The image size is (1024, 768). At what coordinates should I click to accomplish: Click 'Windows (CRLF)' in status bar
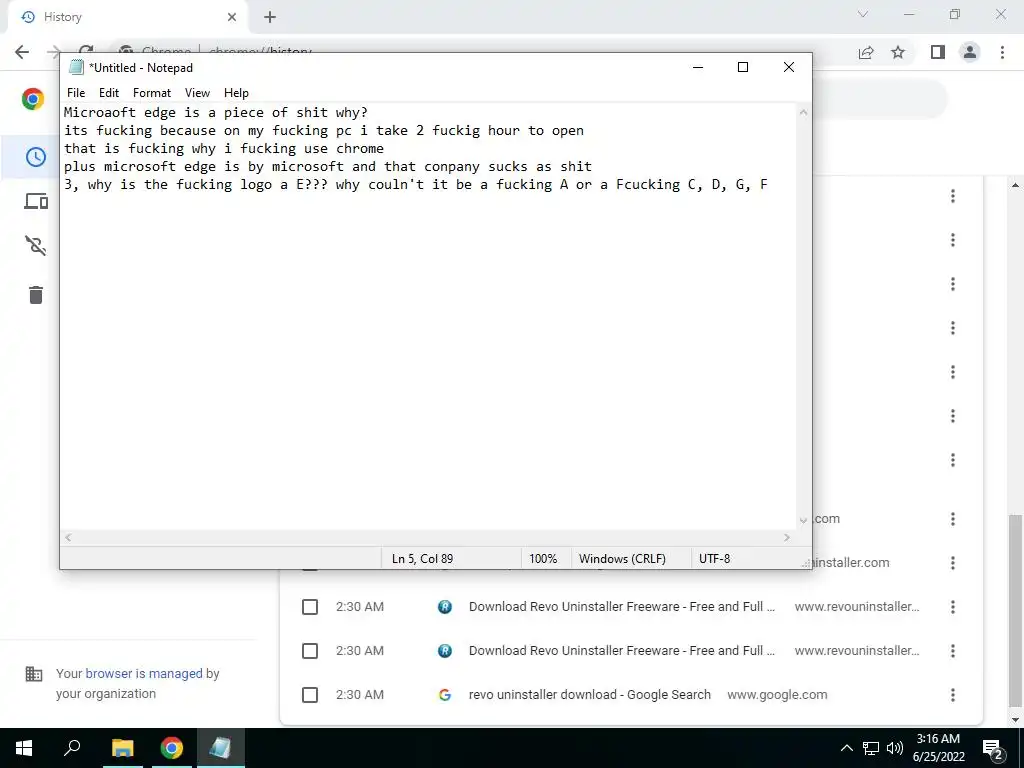(622, 558)
